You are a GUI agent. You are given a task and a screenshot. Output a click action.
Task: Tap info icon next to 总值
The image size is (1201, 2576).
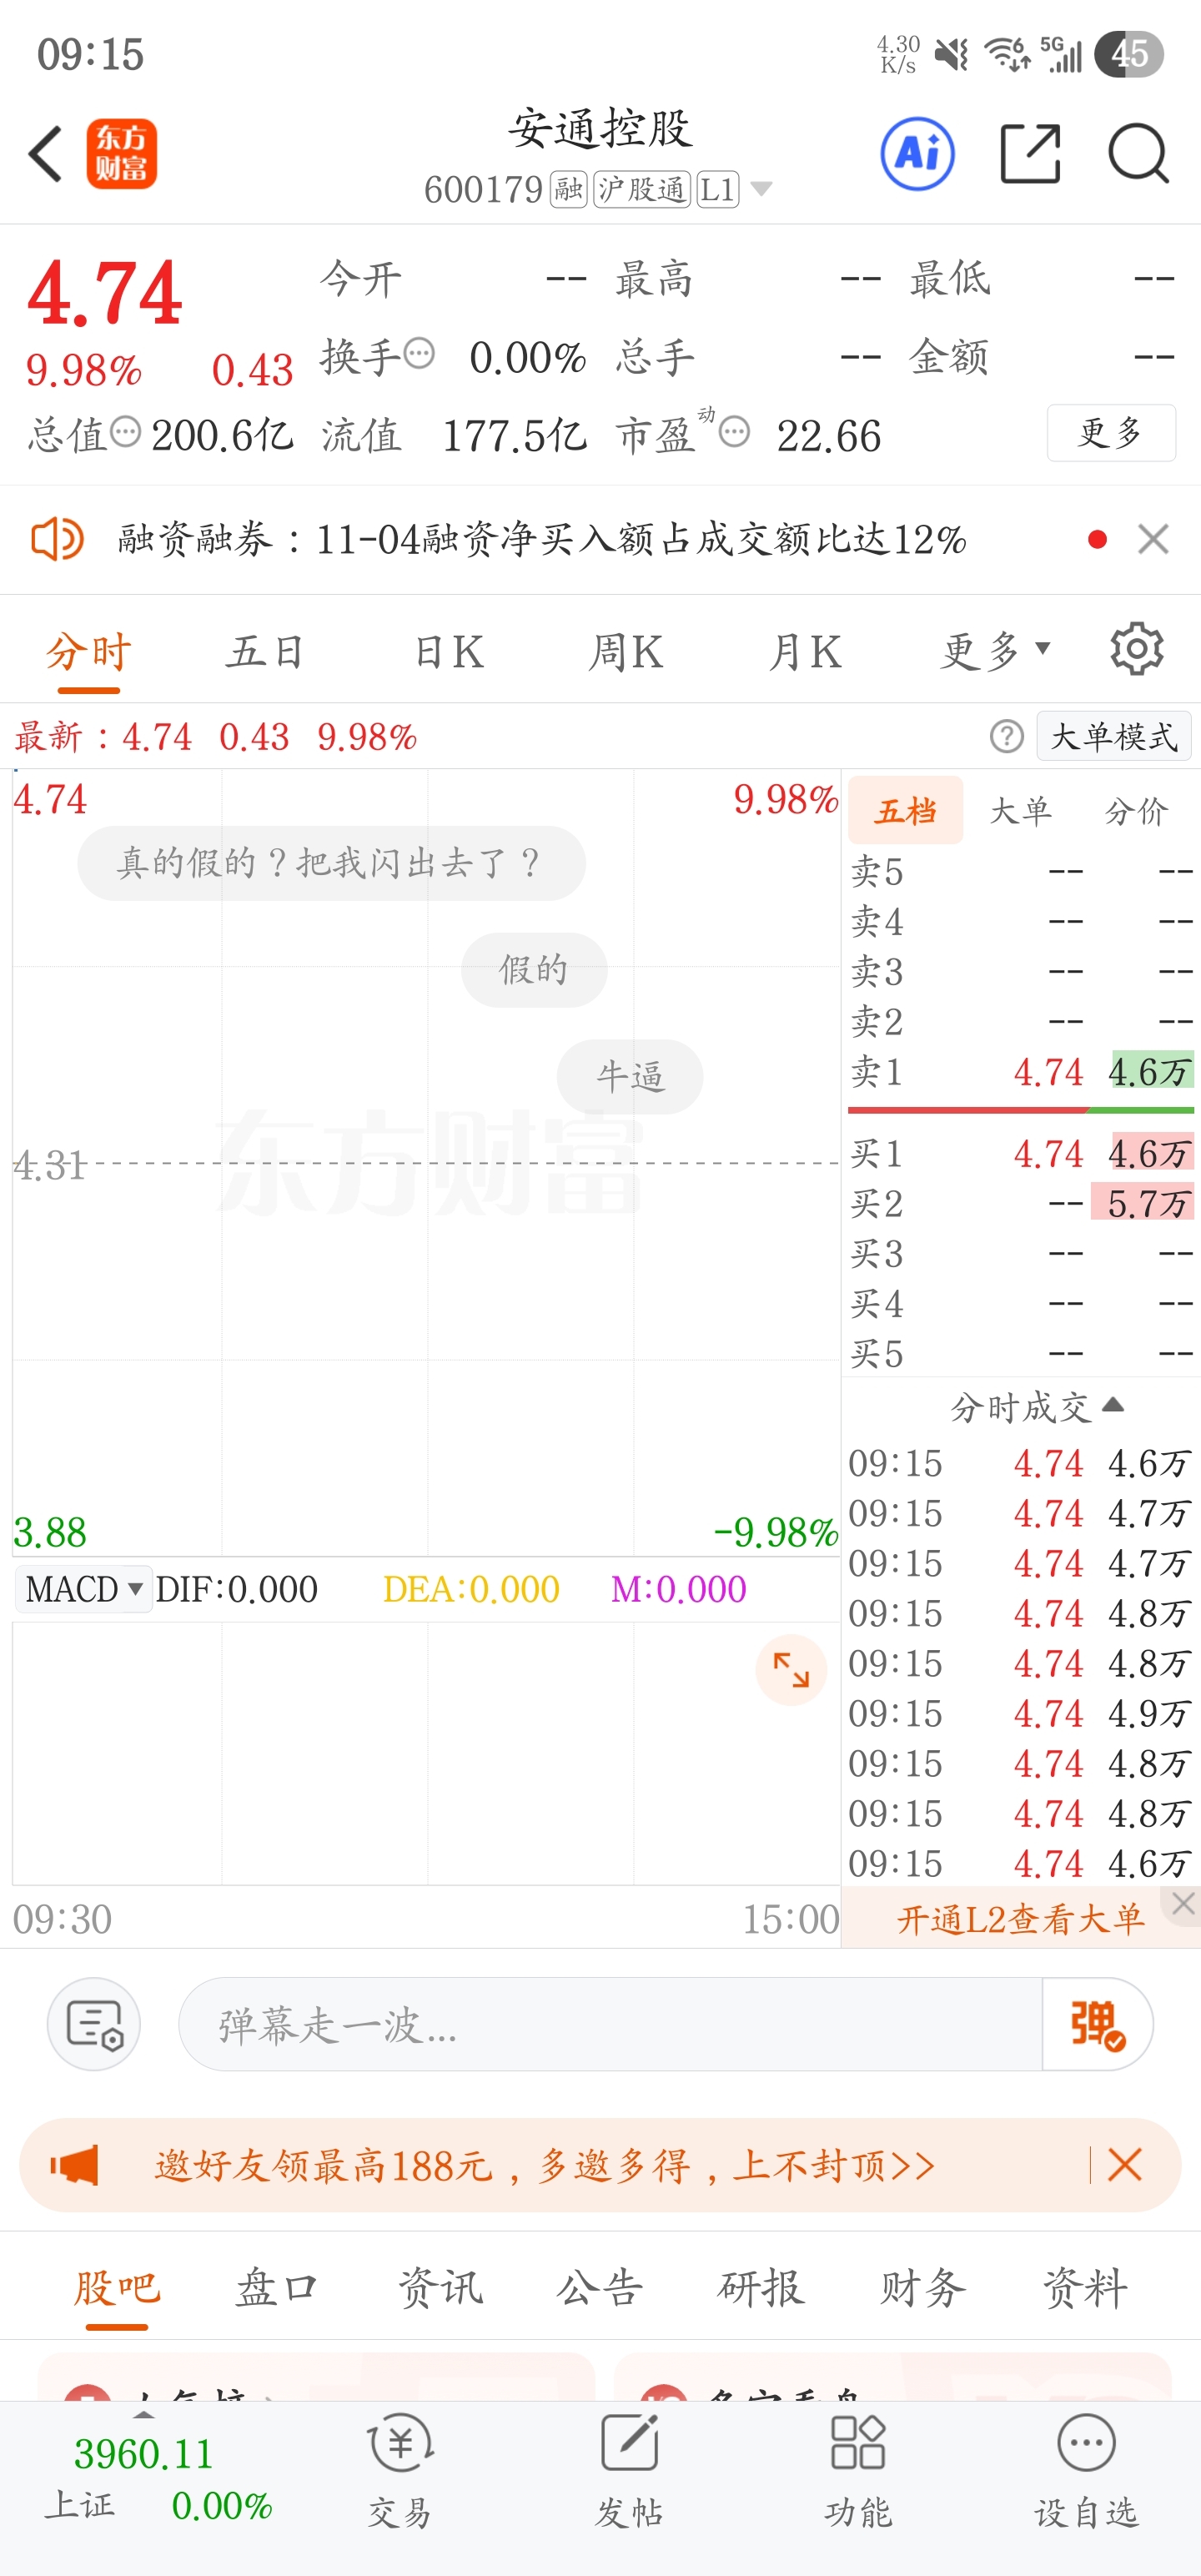[125, 432]
